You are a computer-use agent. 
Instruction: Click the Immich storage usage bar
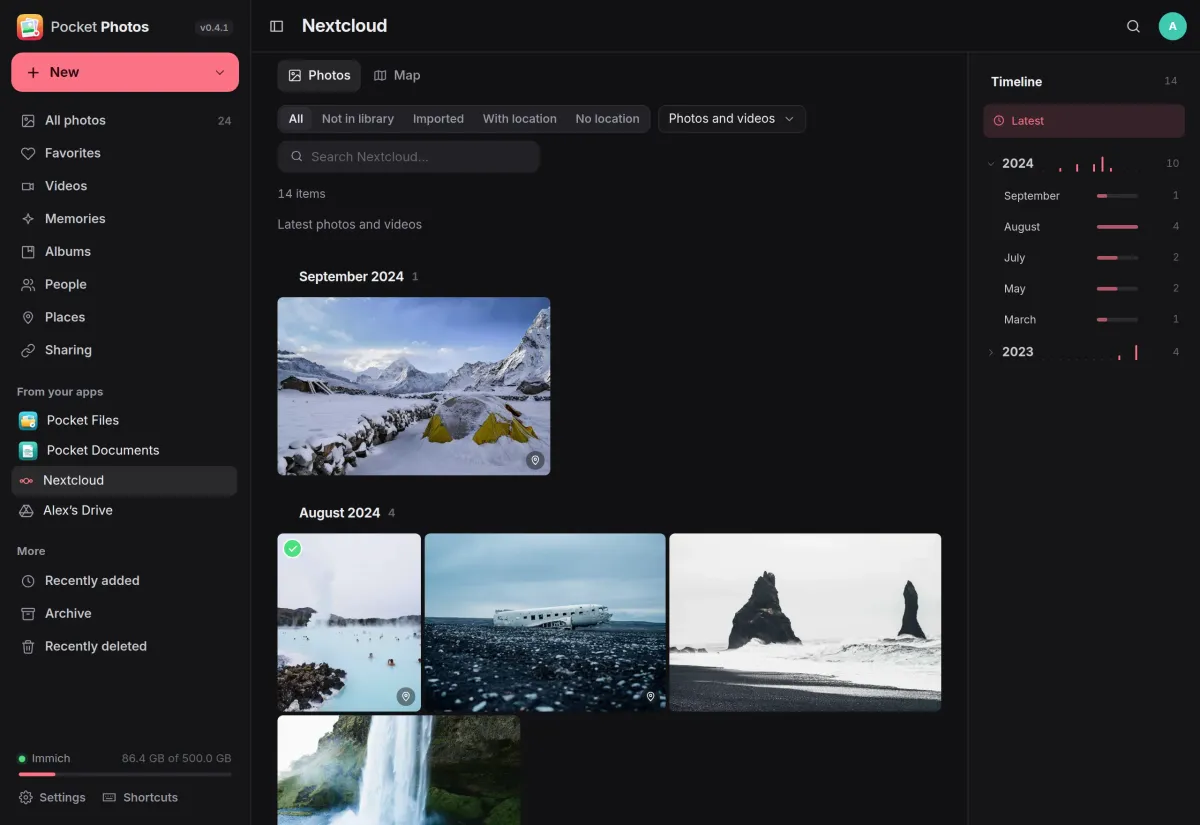125,774
